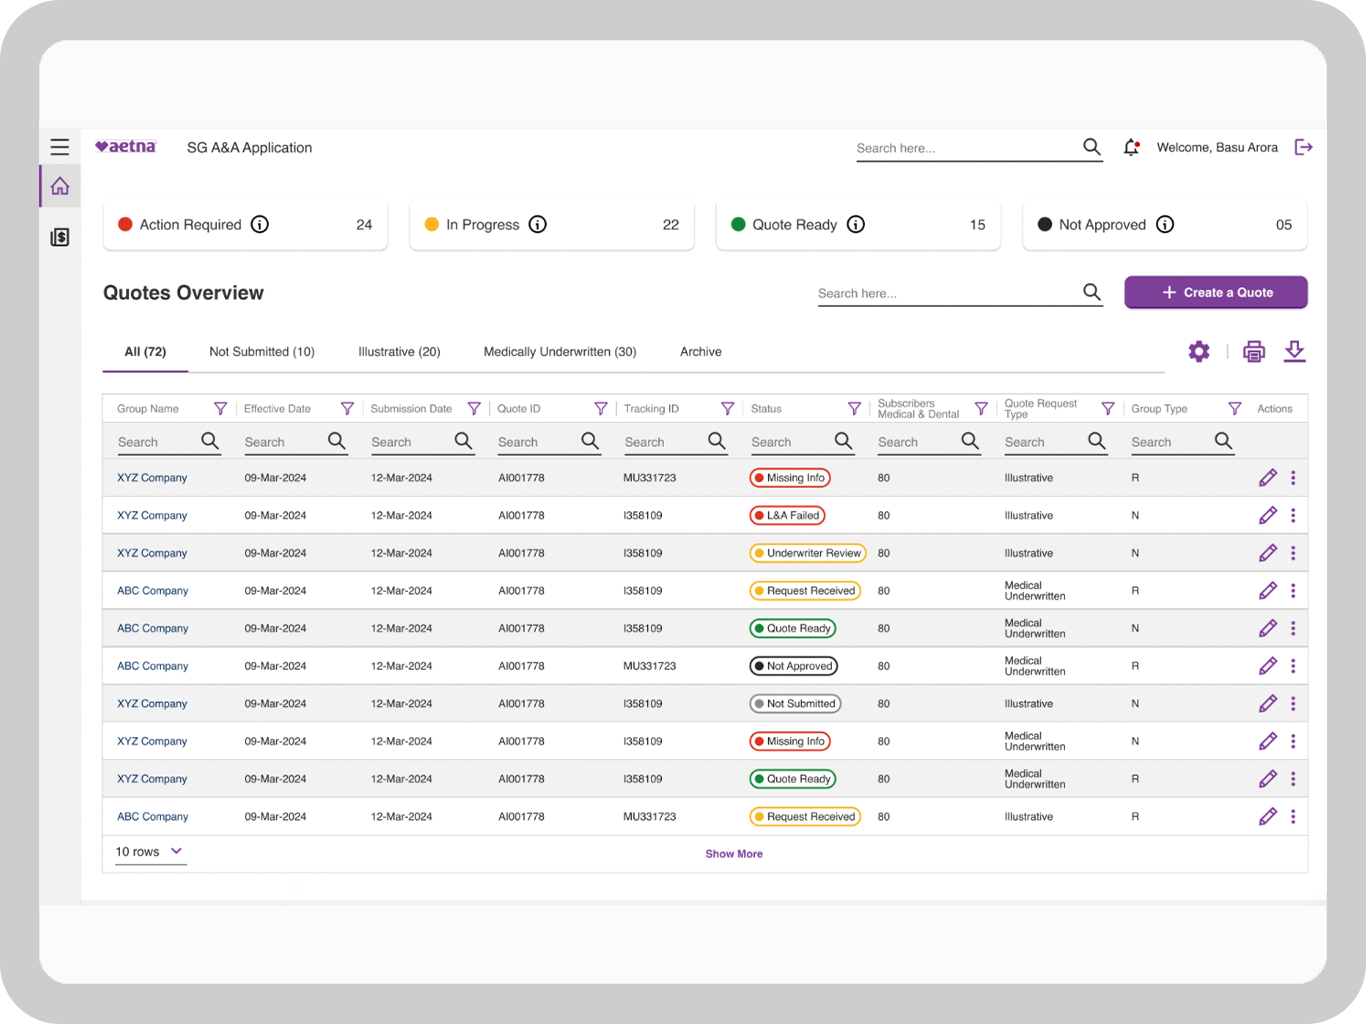Open filter for the Status column

pyautogui.click(x=854, y=408)
